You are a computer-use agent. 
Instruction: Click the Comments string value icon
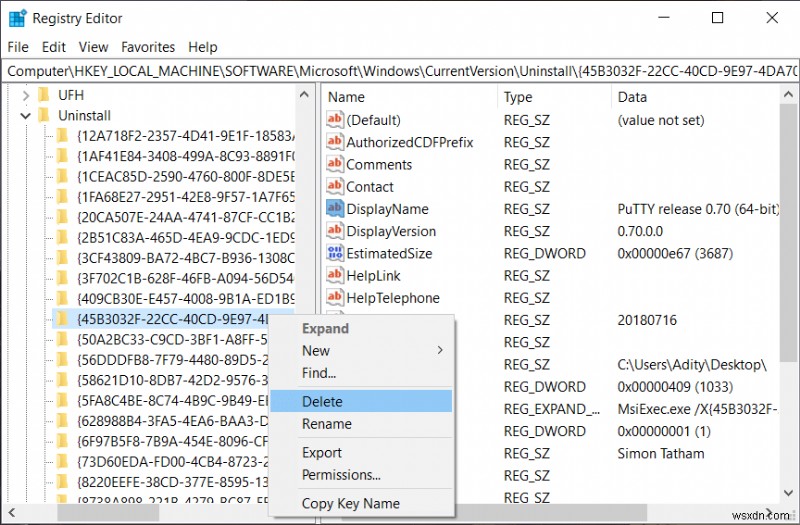point(335,164)
